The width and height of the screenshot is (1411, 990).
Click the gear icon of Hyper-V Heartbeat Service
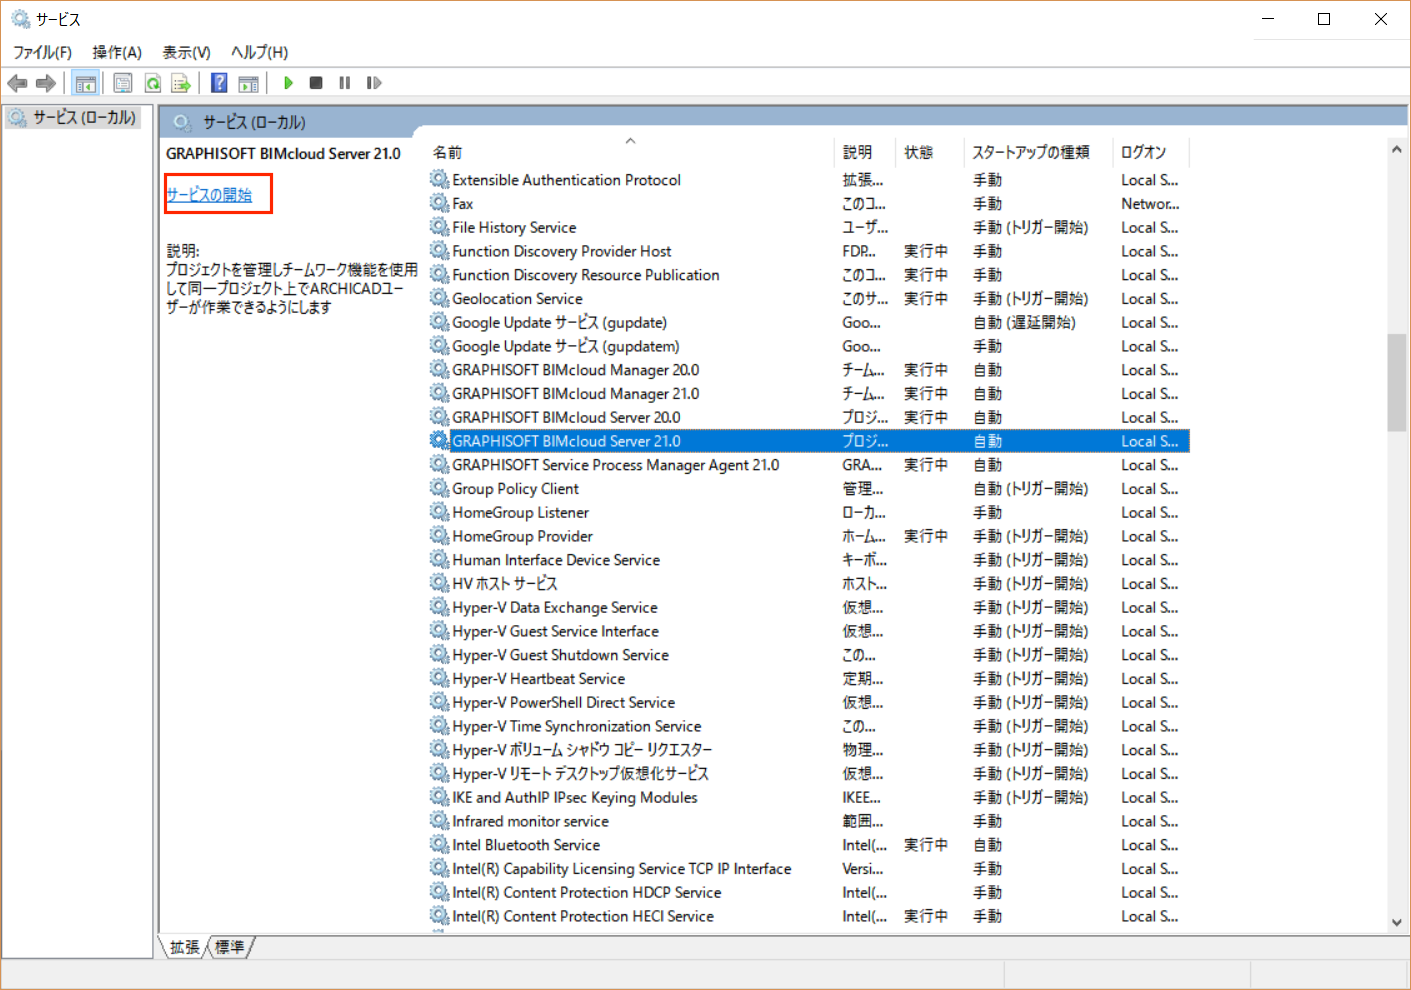pyautogui.click(x=439, y=678)
